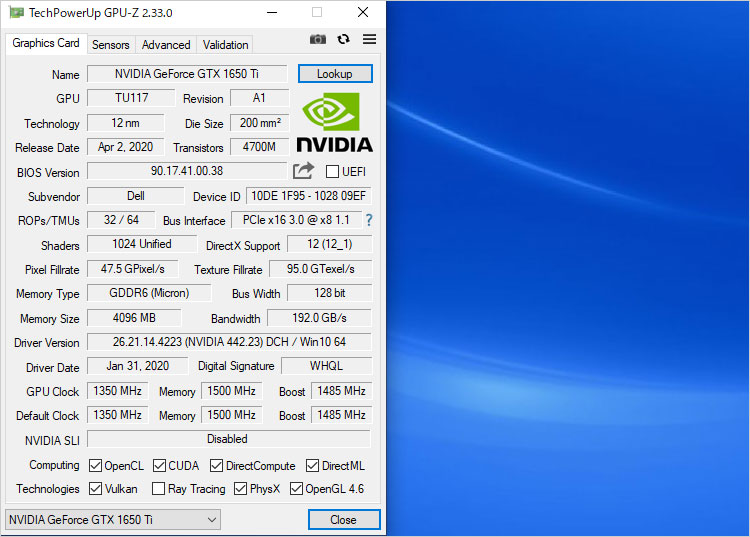This screenshot has height=537, width=750.
Task: Click the GPU-Z title bar app icon
Action: point(17,12)
